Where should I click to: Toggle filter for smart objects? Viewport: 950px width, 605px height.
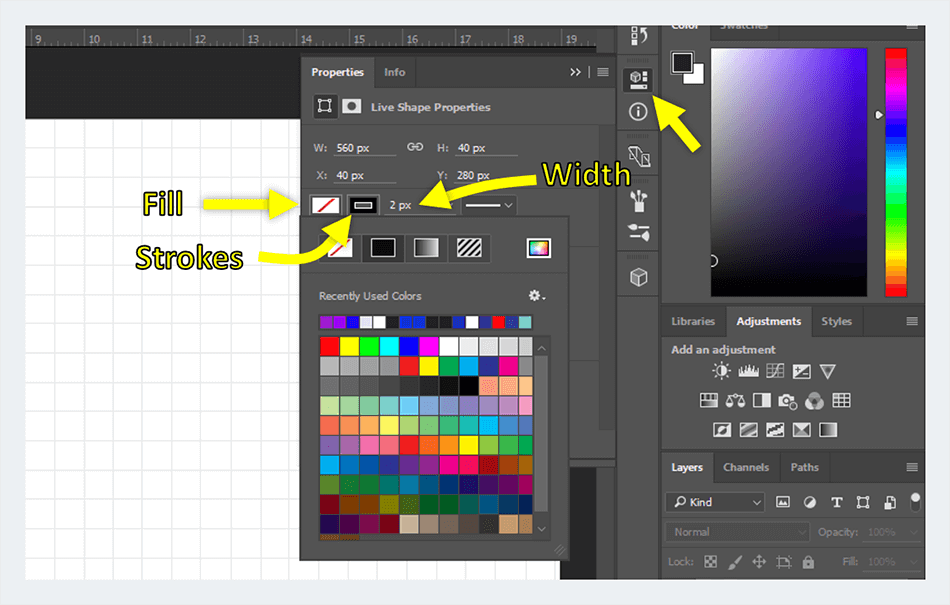pyautogui.click(x=889, y=502)
